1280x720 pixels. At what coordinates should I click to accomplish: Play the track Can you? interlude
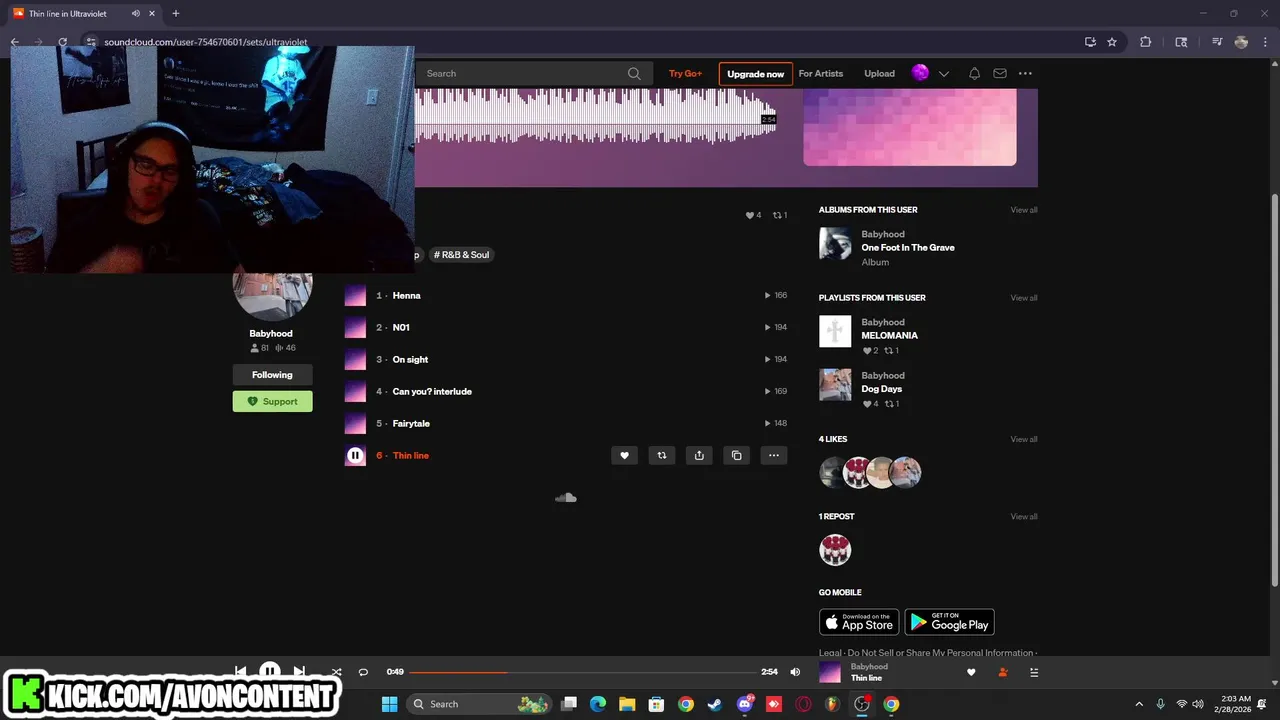point(432,391)
